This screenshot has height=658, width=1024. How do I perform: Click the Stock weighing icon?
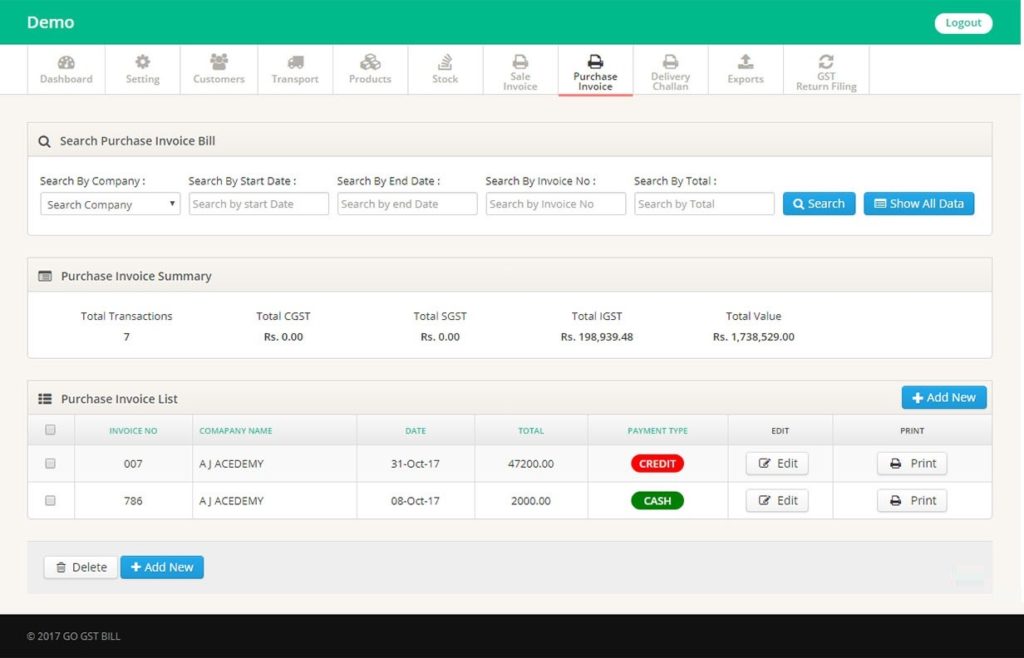pos(444,62)
